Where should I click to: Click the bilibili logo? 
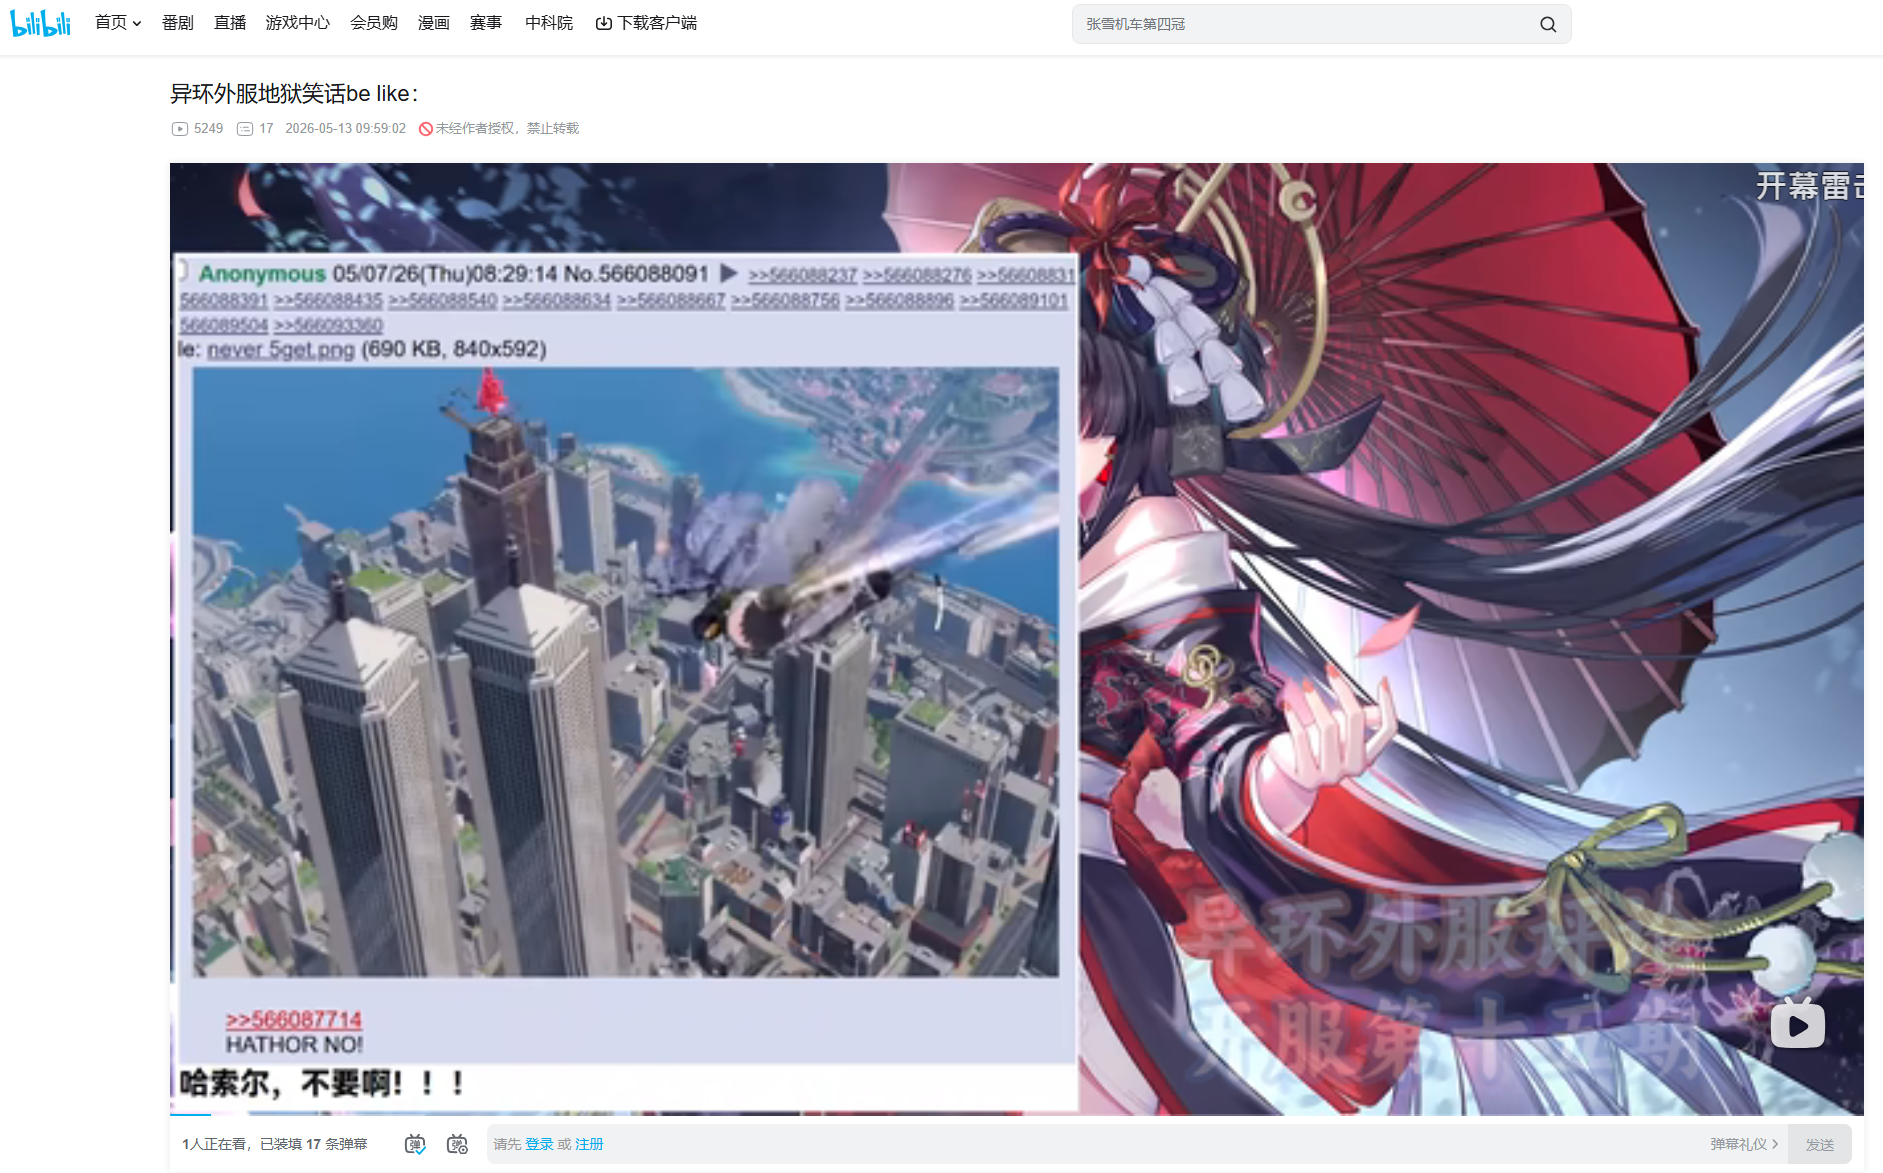click(x=41, y=23)
